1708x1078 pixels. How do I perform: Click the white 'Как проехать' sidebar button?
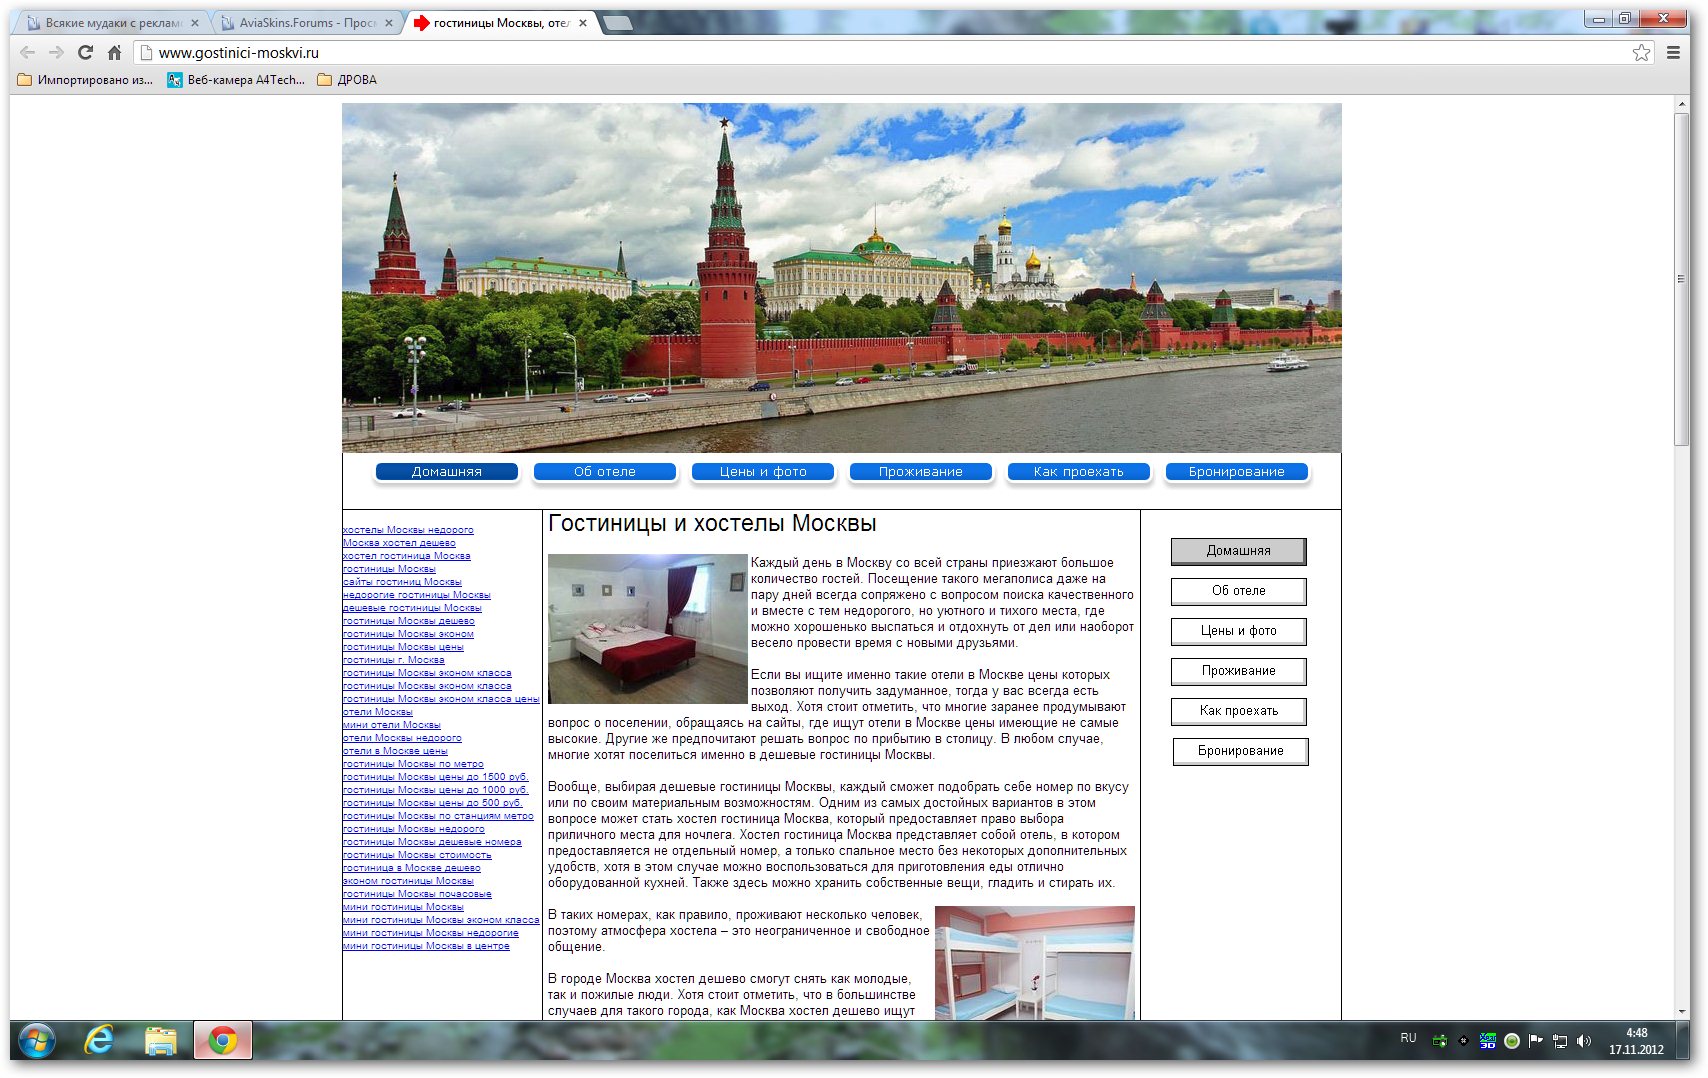[1239, 711]
